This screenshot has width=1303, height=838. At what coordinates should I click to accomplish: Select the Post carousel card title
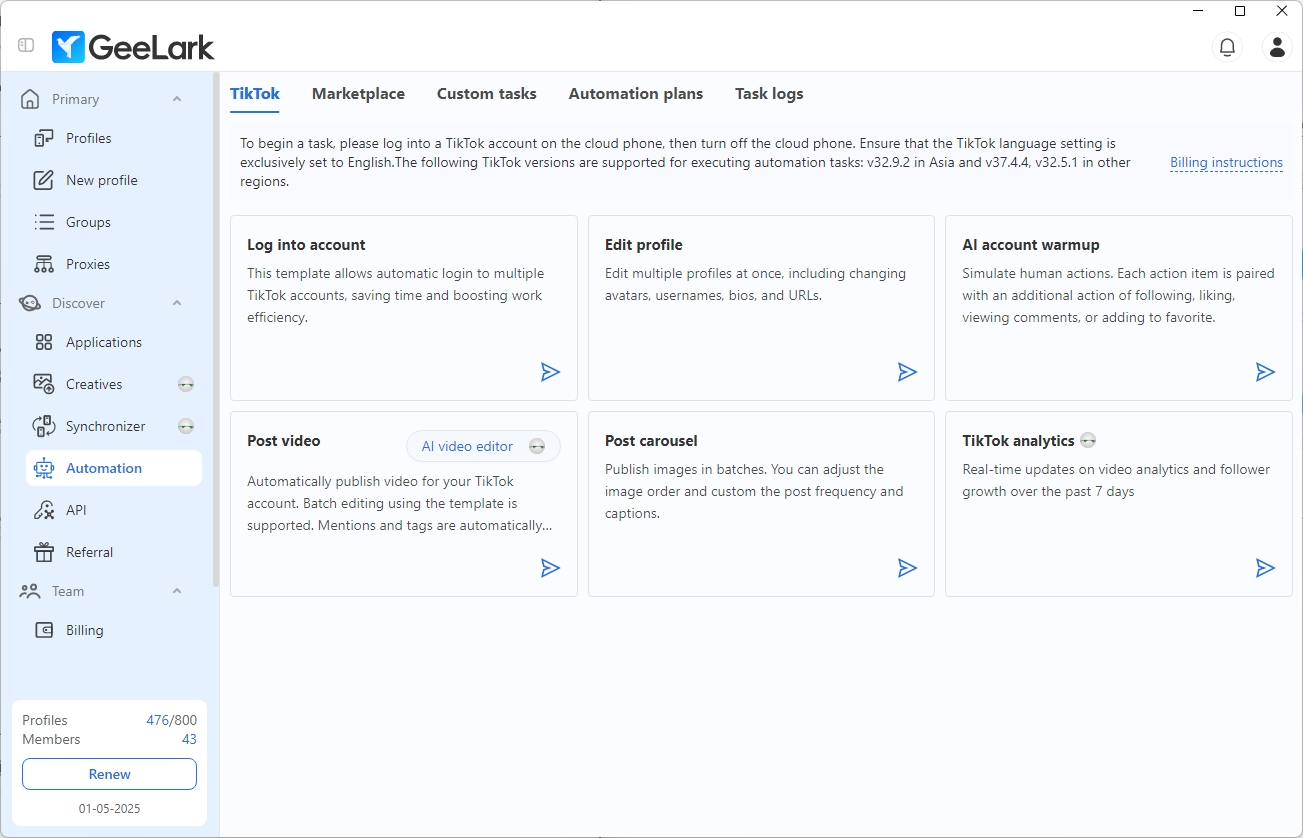651,440
